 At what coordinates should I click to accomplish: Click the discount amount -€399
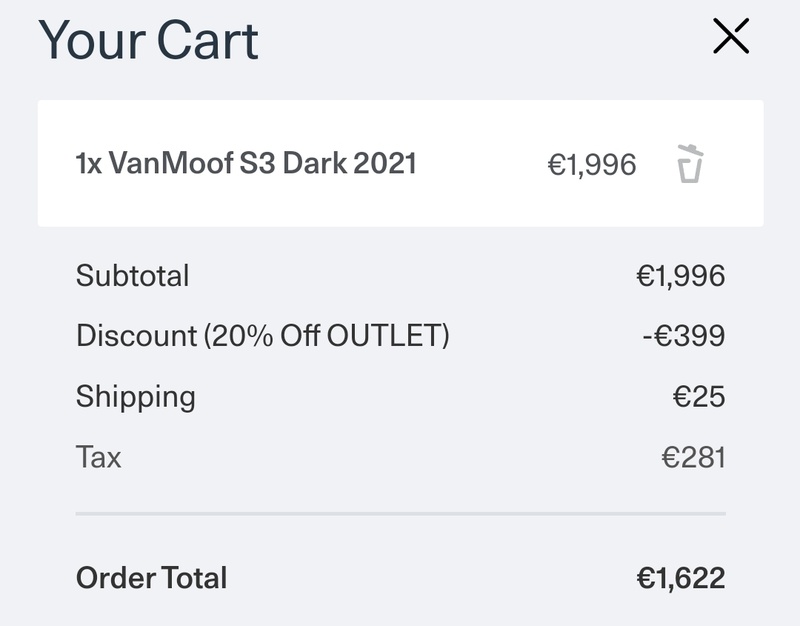click(x=684, y=336)
